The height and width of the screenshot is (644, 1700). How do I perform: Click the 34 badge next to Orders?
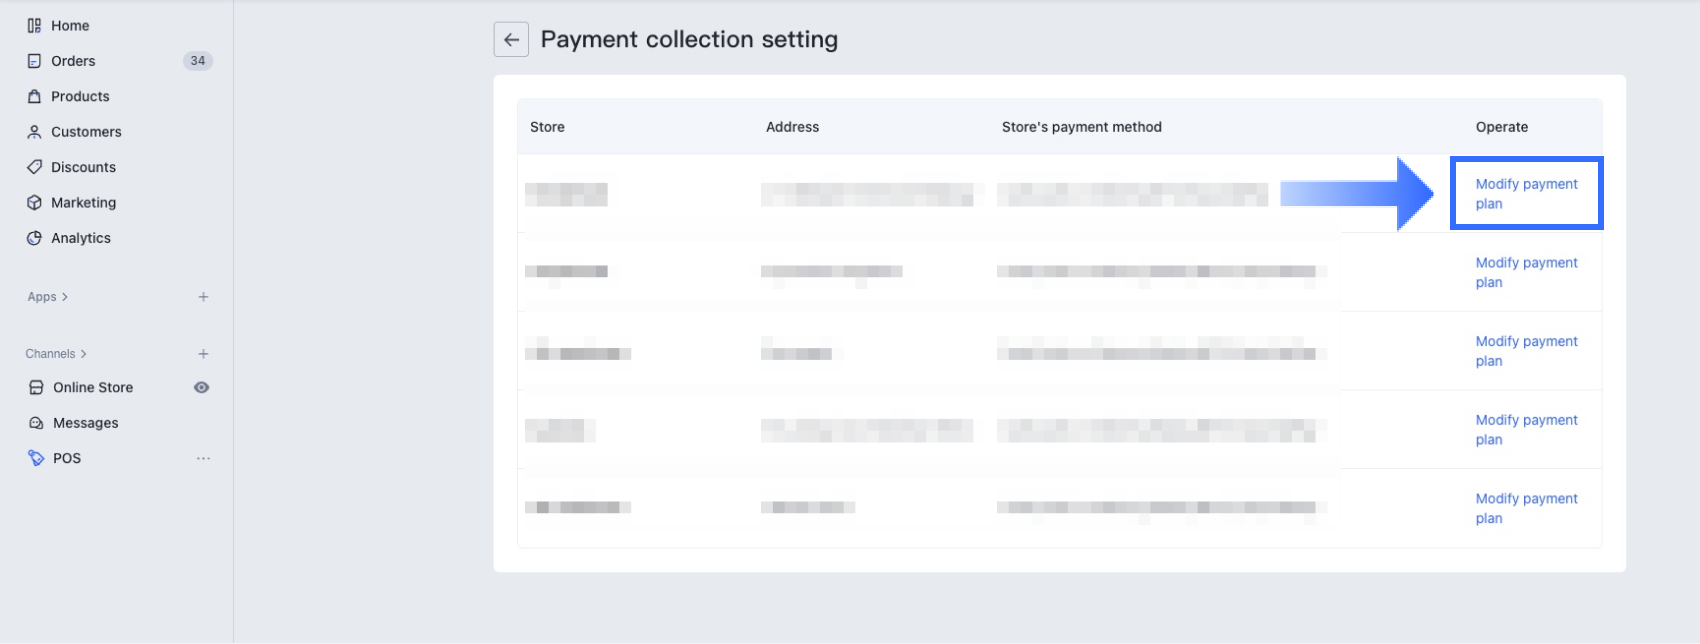pyautogui.click(x=198, y=60)
